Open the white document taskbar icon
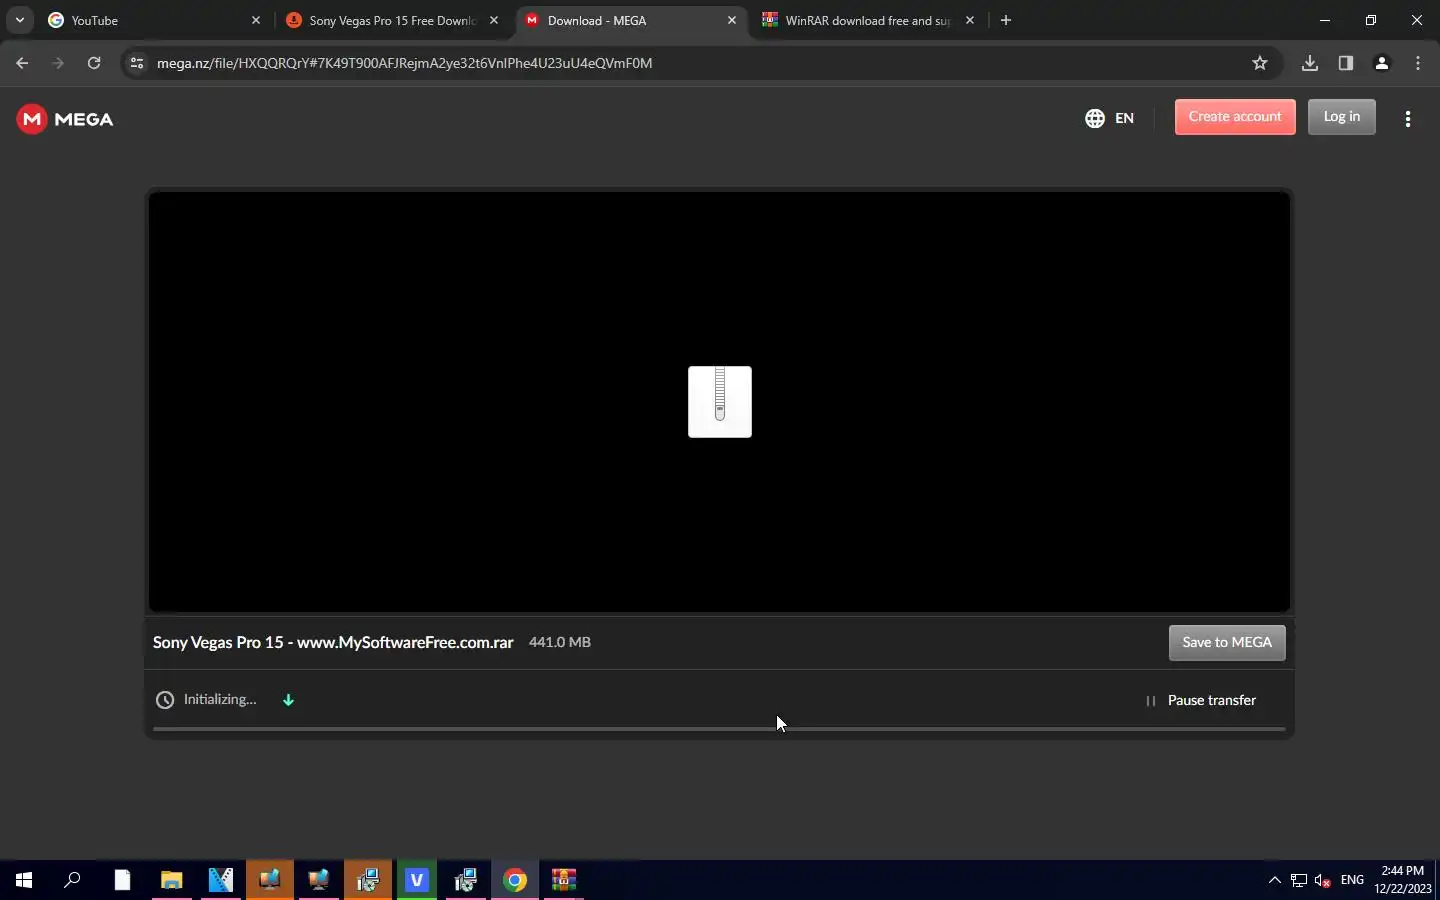This screenshot has height=900, width=1440. click(x=122, y=880)
